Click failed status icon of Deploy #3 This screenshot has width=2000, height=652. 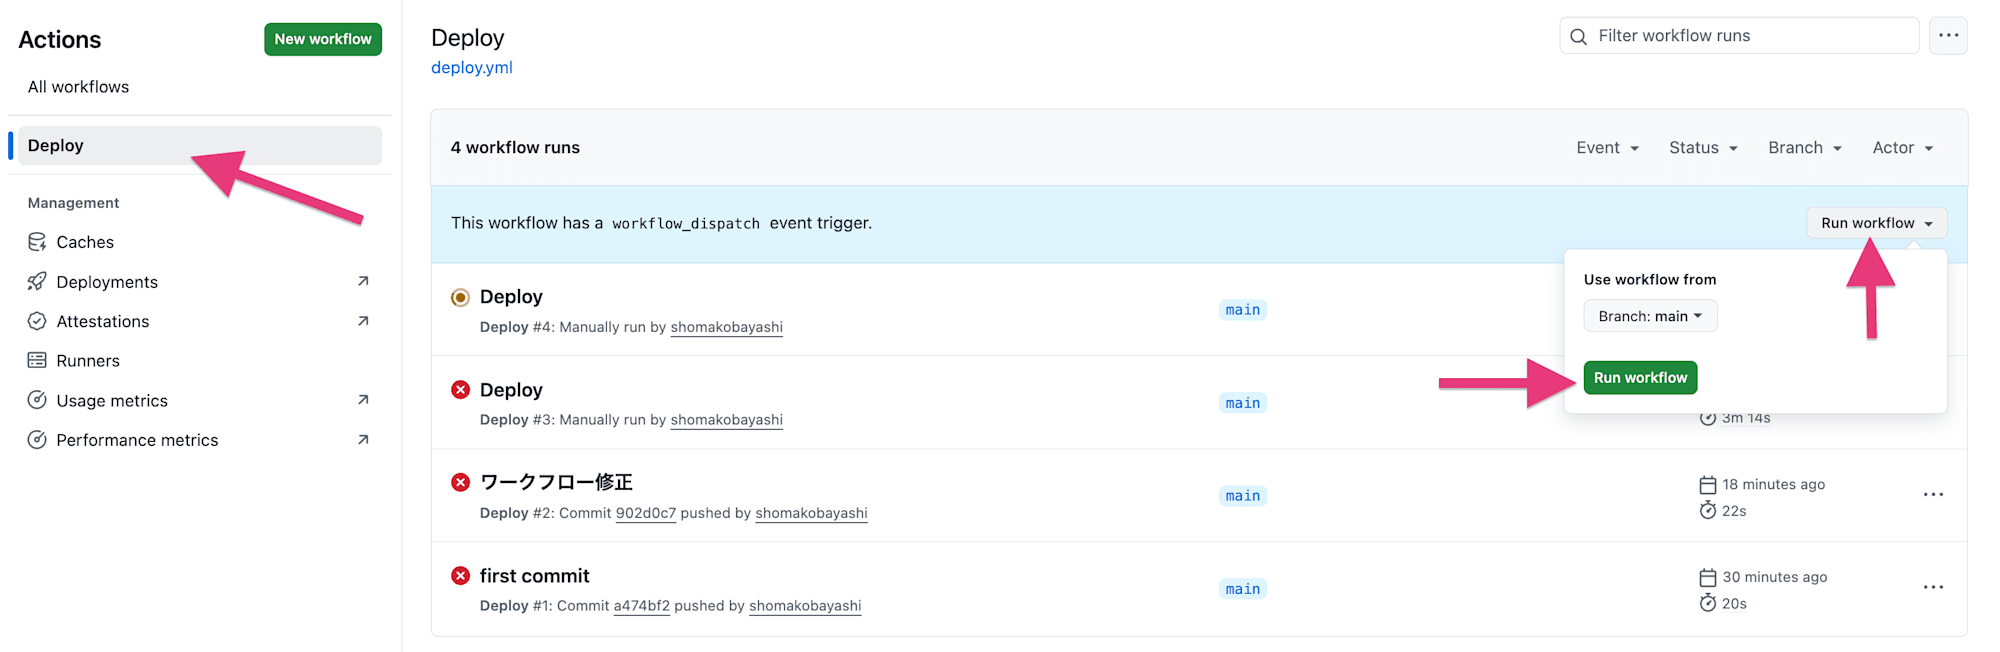click(x=460, y=390)
